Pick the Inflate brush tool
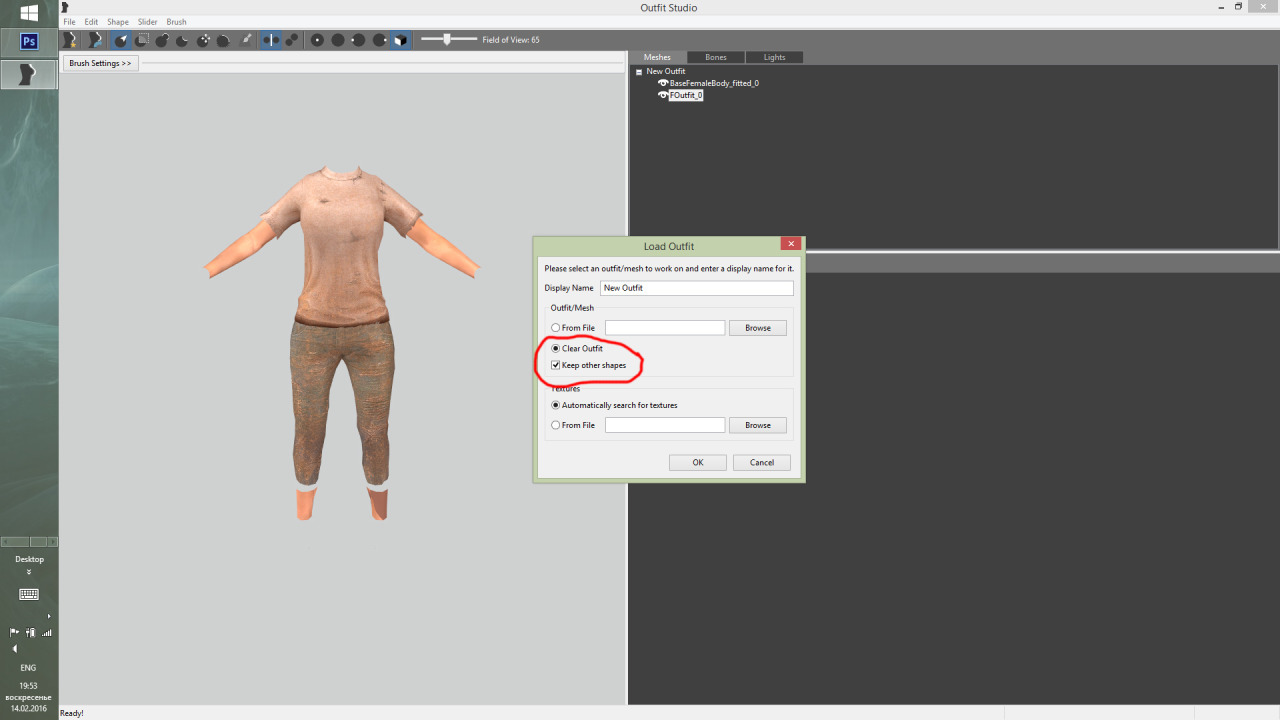The height and width of the screenshot is (720, 1280). pos(162,40)
